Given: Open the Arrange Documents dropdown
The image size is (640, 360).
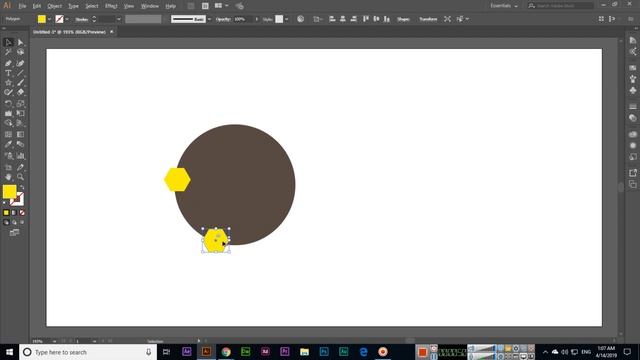Looking at the screenshot, I should pos(222,6).
